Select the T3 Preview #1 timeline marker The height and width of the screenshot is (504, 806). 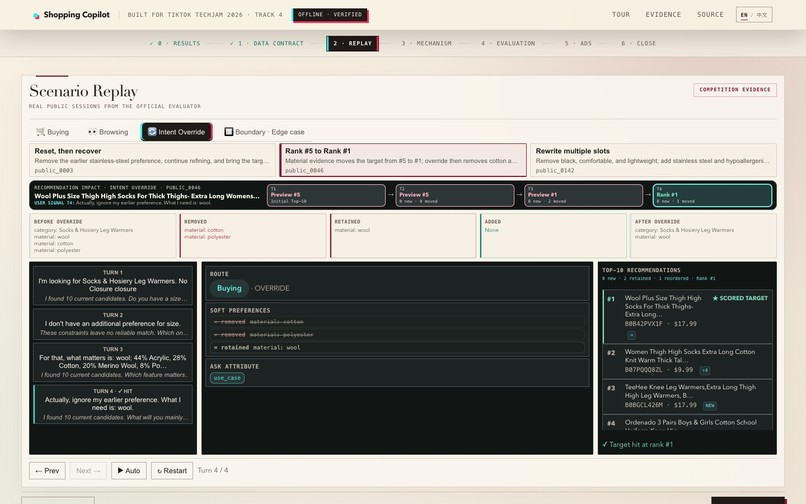click(583, 195)
